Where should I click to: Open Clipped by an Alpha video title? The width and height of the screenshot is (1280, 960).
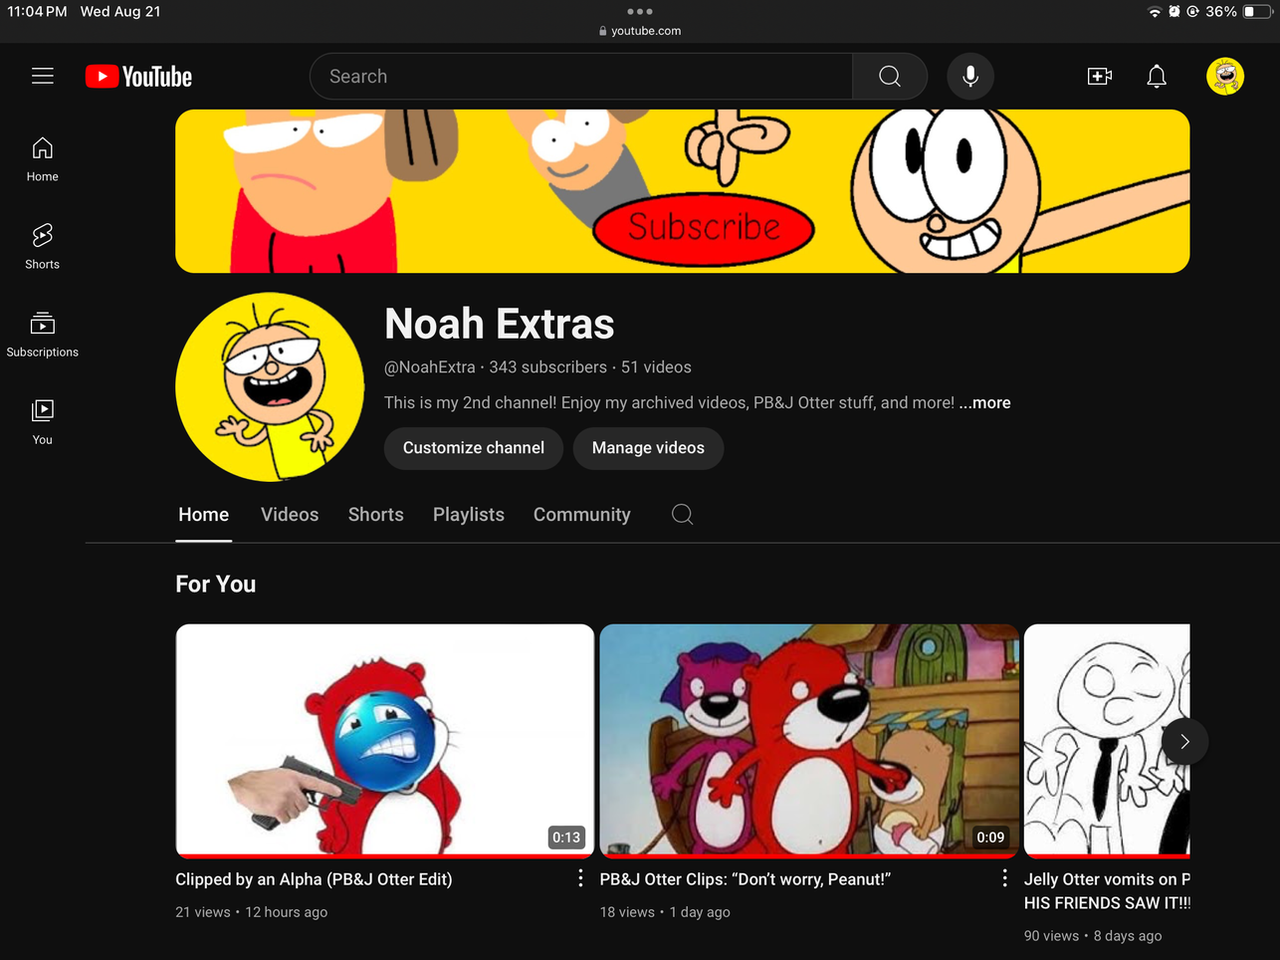tap(314, 879)
